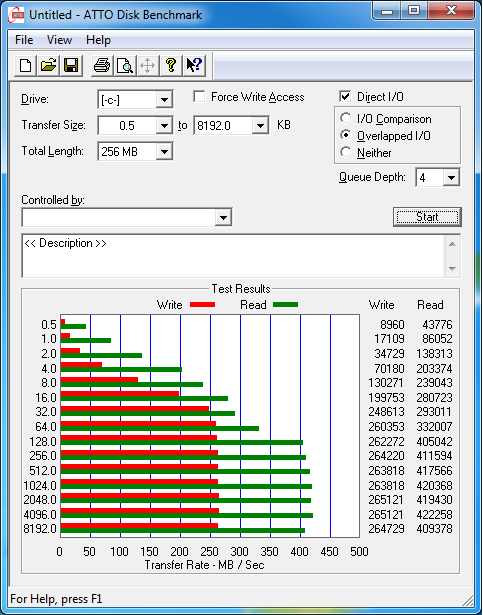Print results using the printer icon
Screen dimensions: 483x615
click(102, 65)
